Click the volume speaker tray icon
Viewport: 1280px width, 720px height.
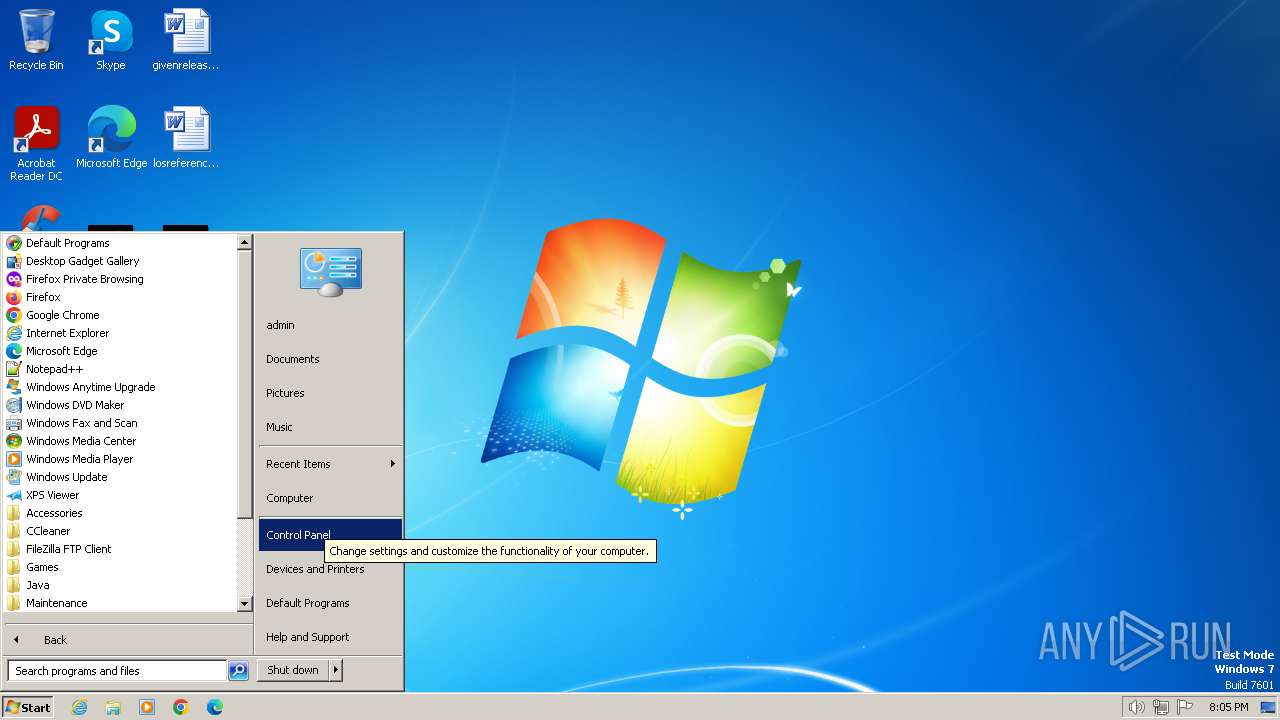(x=1136, y=707)
